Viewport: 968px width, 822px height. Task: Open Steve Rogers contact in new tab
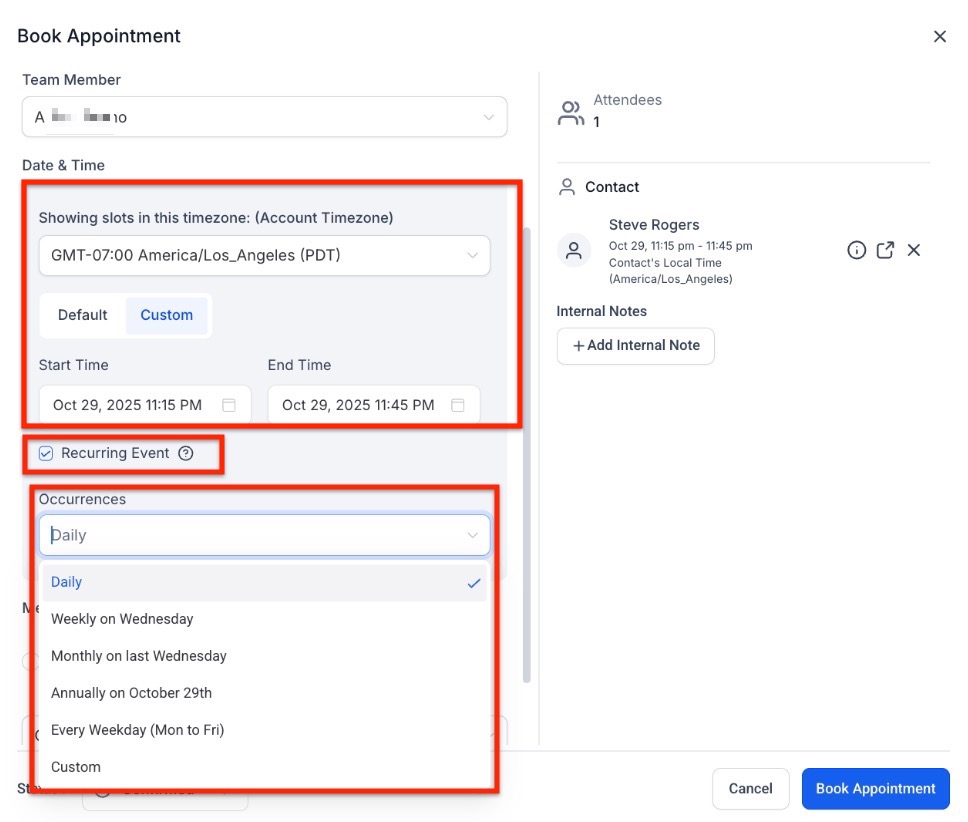click(885, 250)
